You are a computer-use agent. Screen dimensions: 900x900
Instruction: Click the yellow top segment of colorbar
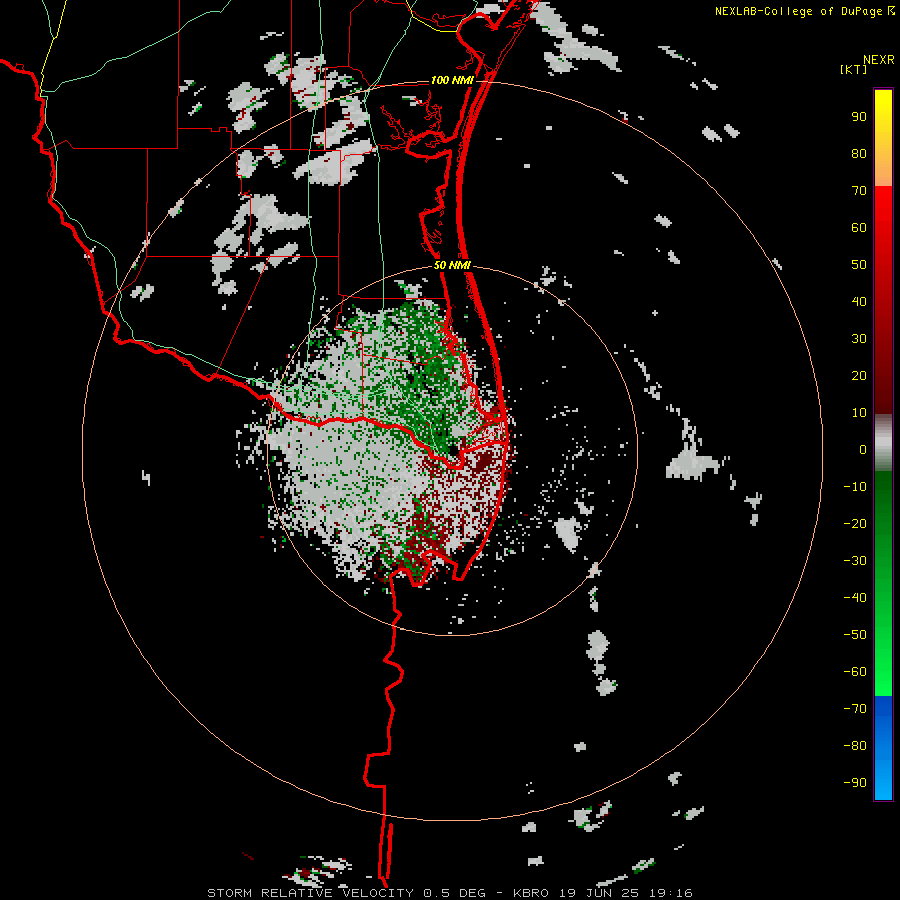pyautogui.click(x=883, y=138)
